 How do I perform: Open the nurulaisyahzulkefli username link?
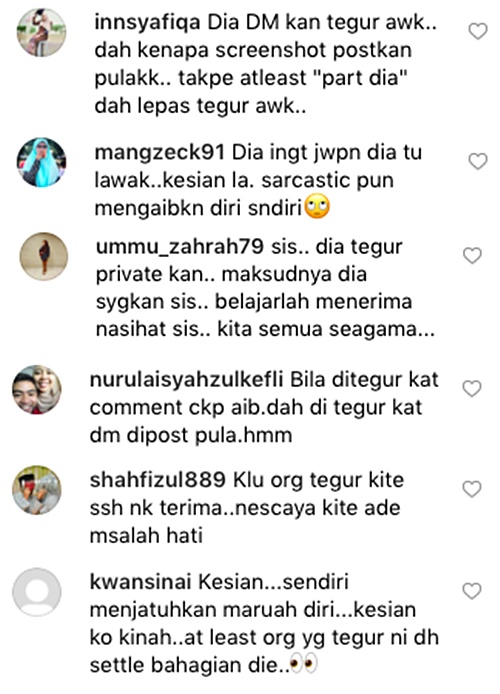tap(186, 380)
